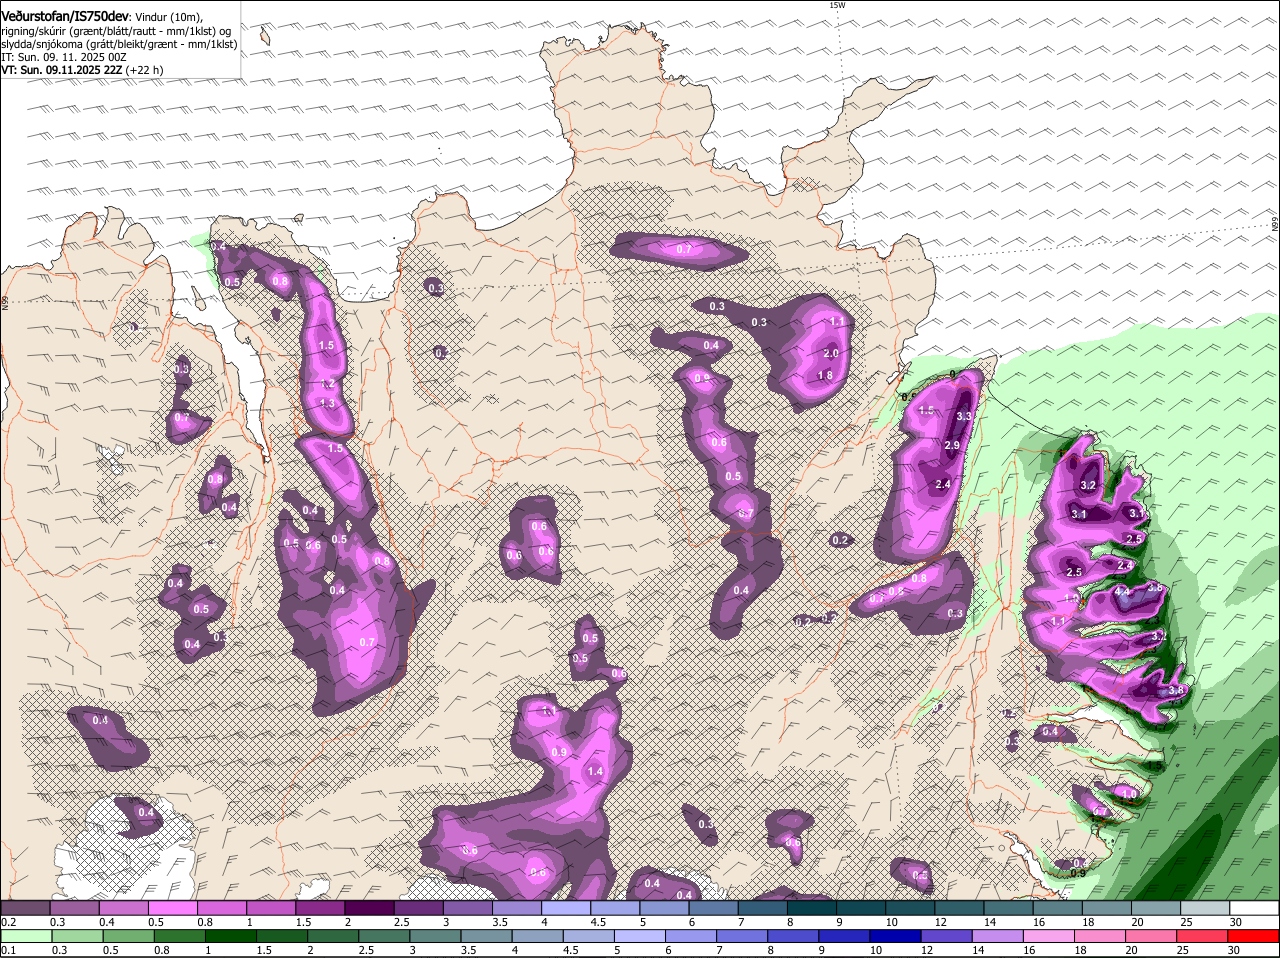Screen dimensions: 1280x958
Task: Select the 1.3 value in the western snow band
Action: [327, 404]
